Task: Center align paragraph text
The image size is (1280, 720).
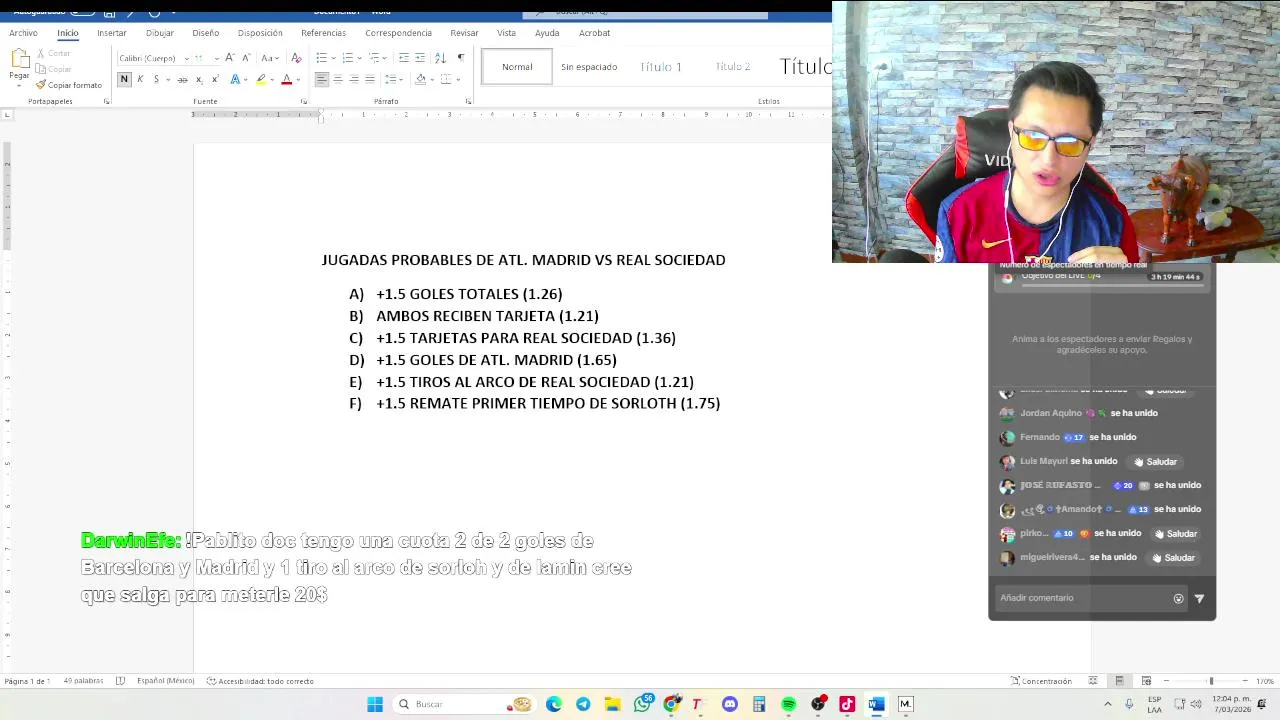Action: (x=337, y=79)
